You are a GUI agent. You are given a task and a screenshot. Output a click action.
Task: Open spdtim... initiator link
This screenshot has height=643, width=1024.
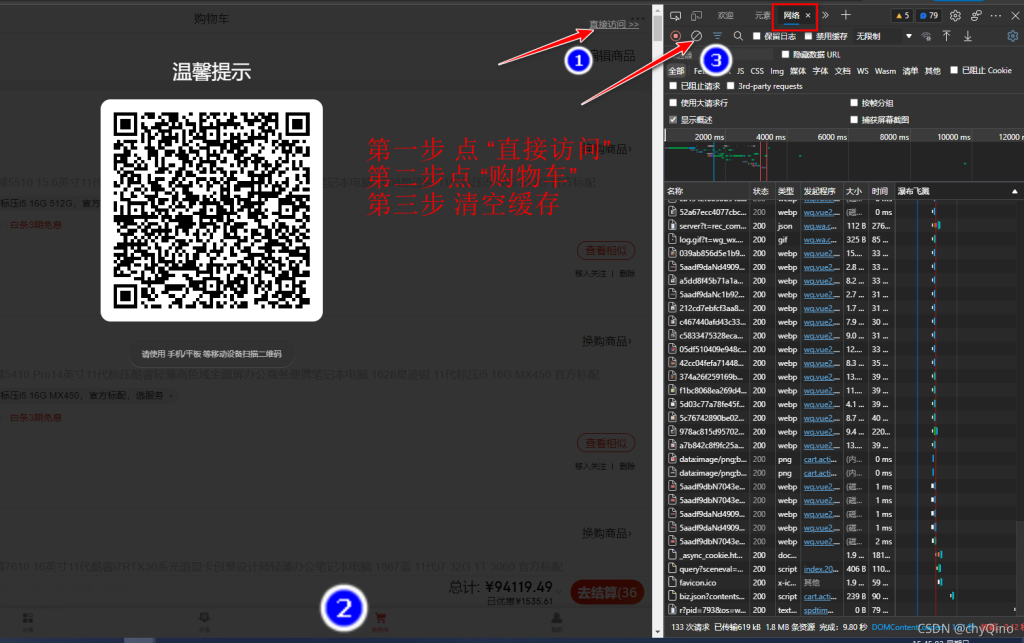click(818, 610)
